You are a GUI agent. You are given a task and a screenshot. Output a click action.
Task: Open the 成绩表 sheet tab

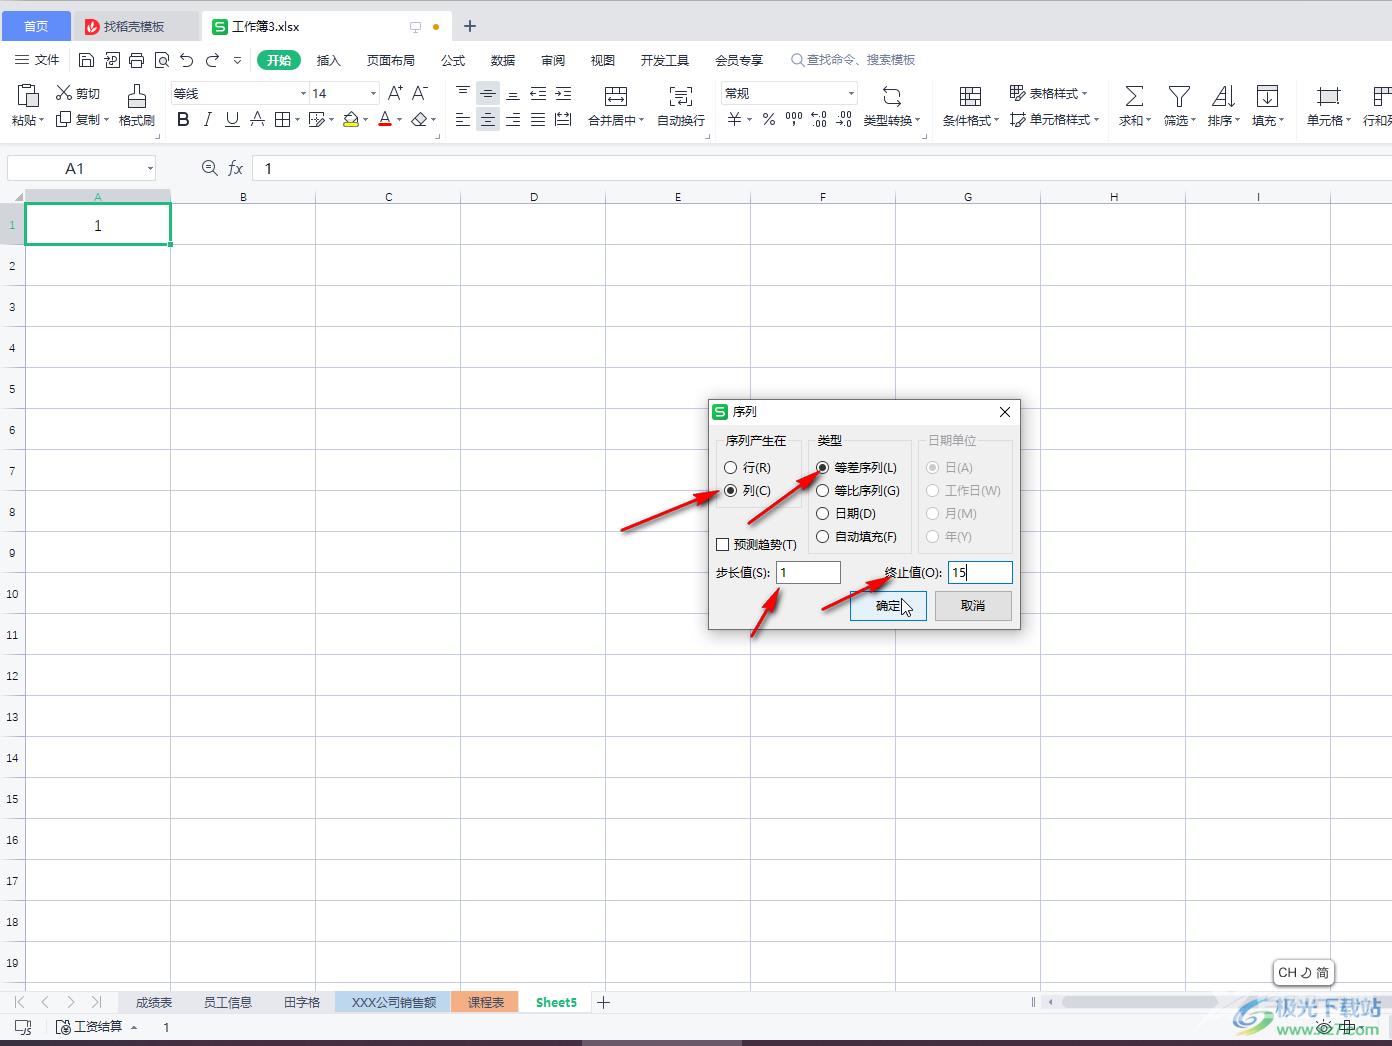[x=154, y=1002]
